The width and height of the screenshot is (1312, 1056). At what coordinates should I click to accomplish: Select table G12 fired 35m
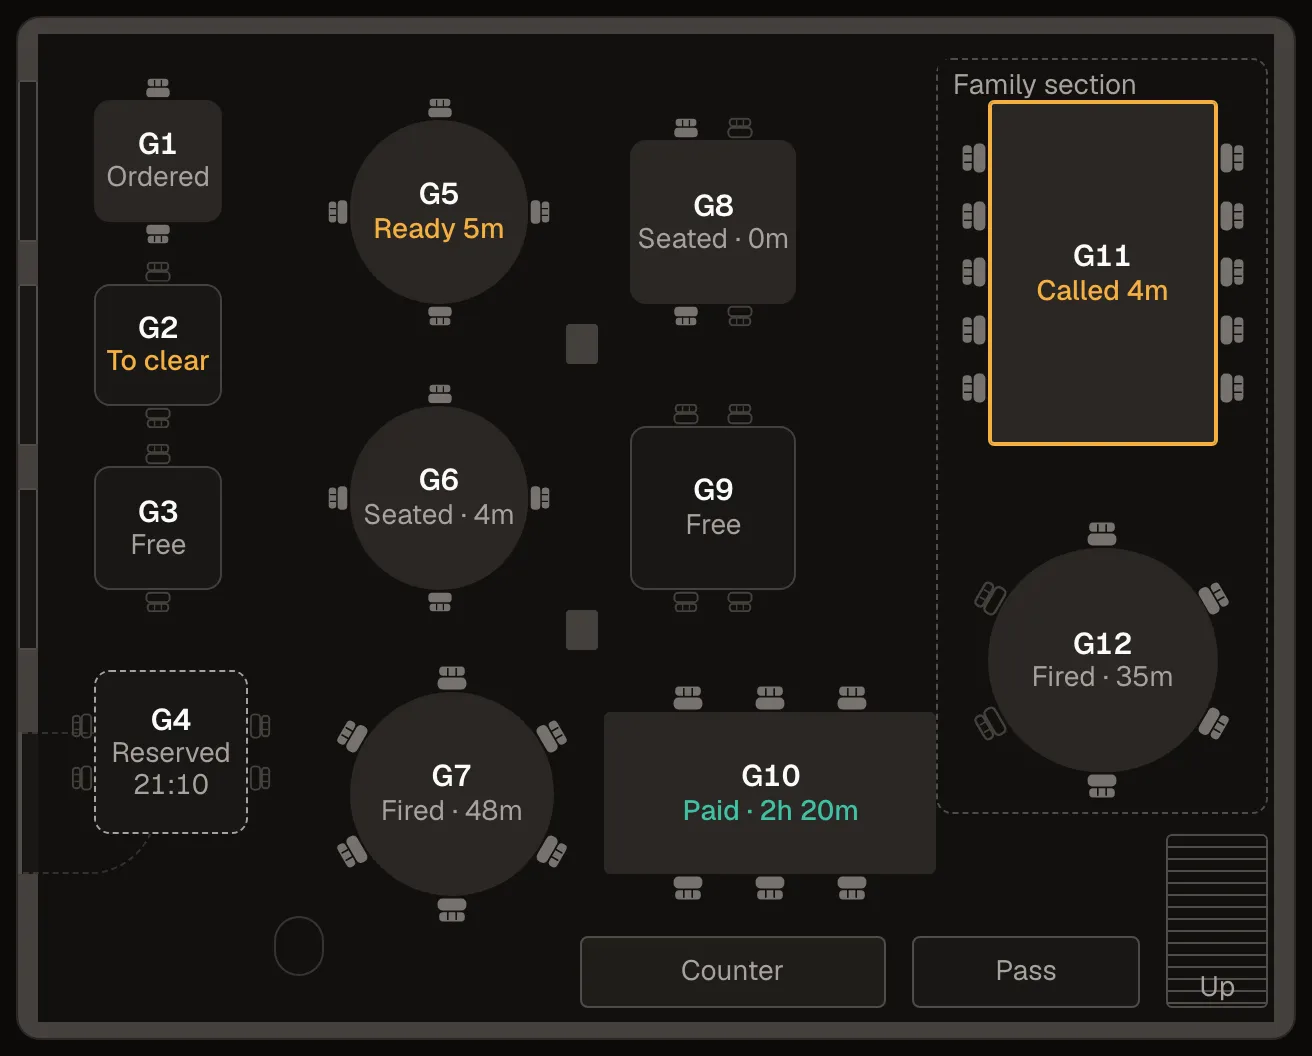(1103, 660)
